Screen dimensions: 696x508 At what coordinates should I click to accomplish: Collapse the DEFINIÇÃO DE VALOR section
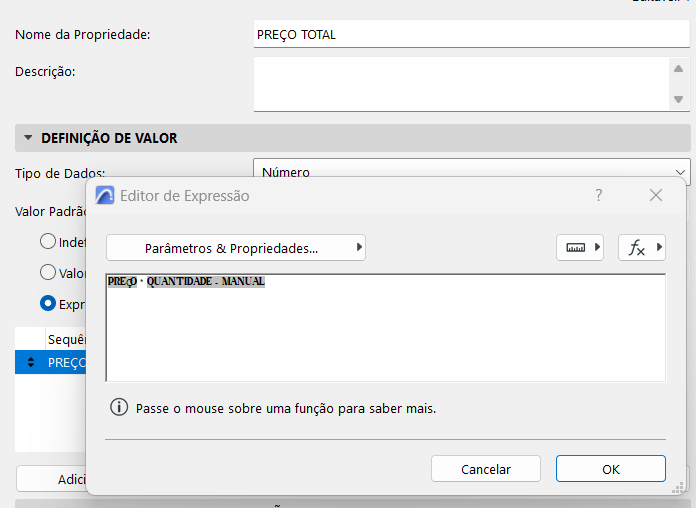[28, 138]
